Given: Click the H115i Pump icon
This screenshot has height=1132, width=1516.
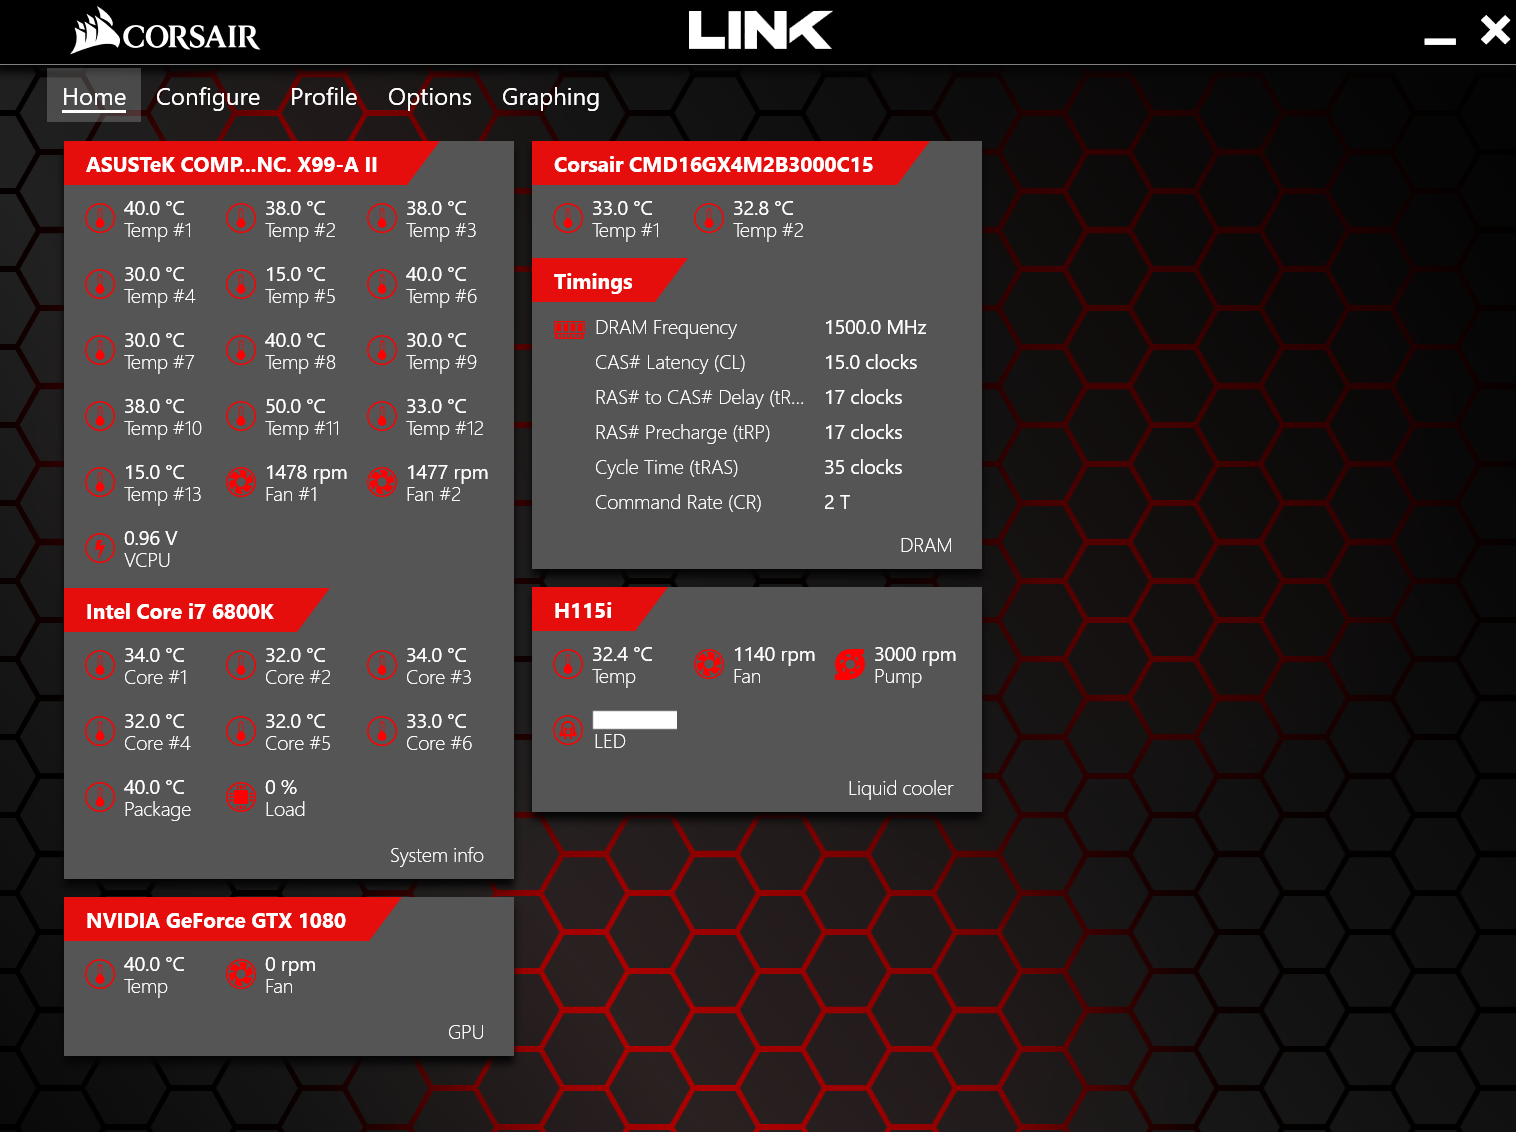Looking at the screenshot, I should pos(850,665).
